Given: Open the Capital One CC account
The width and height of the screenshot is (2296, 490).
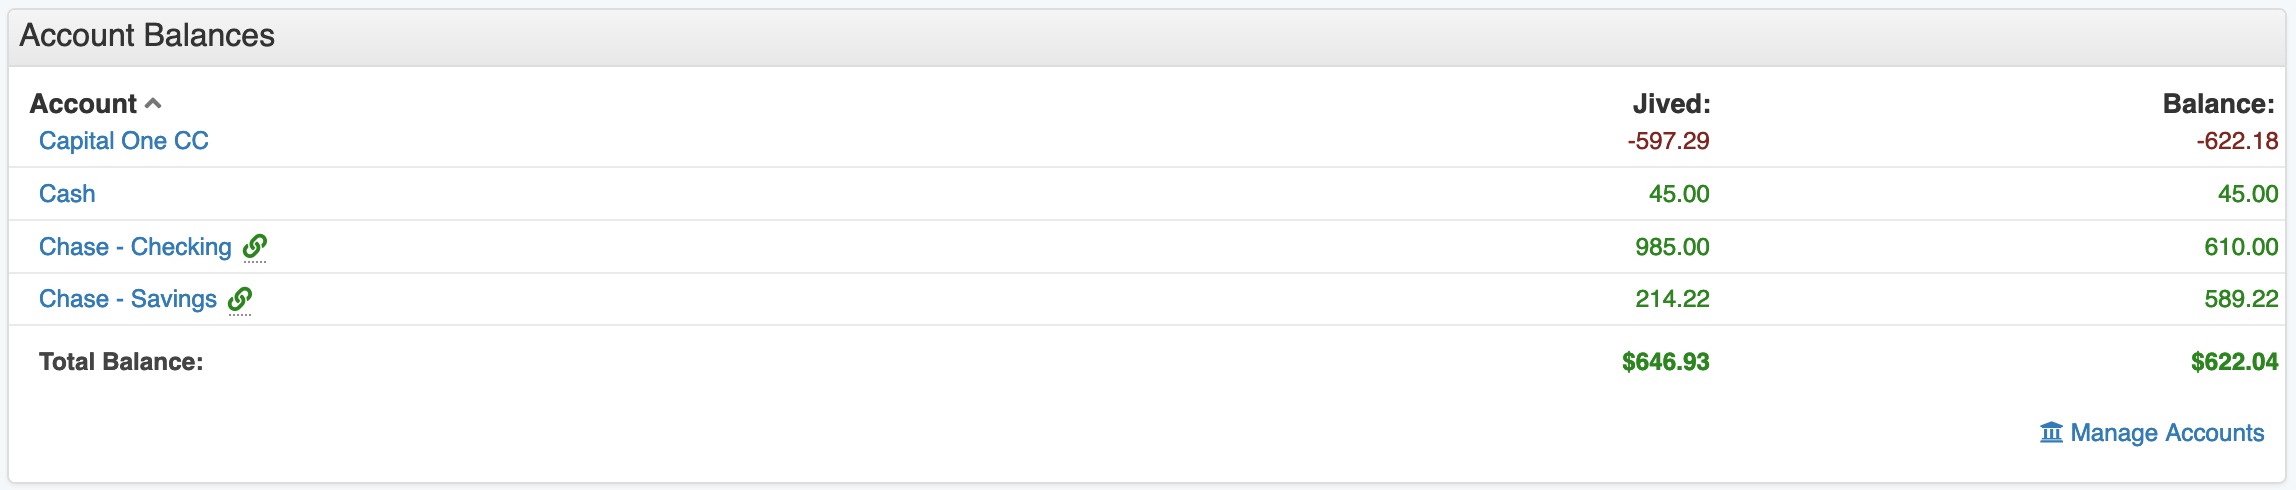Looking at the screenshot, I should click(123, 141).
